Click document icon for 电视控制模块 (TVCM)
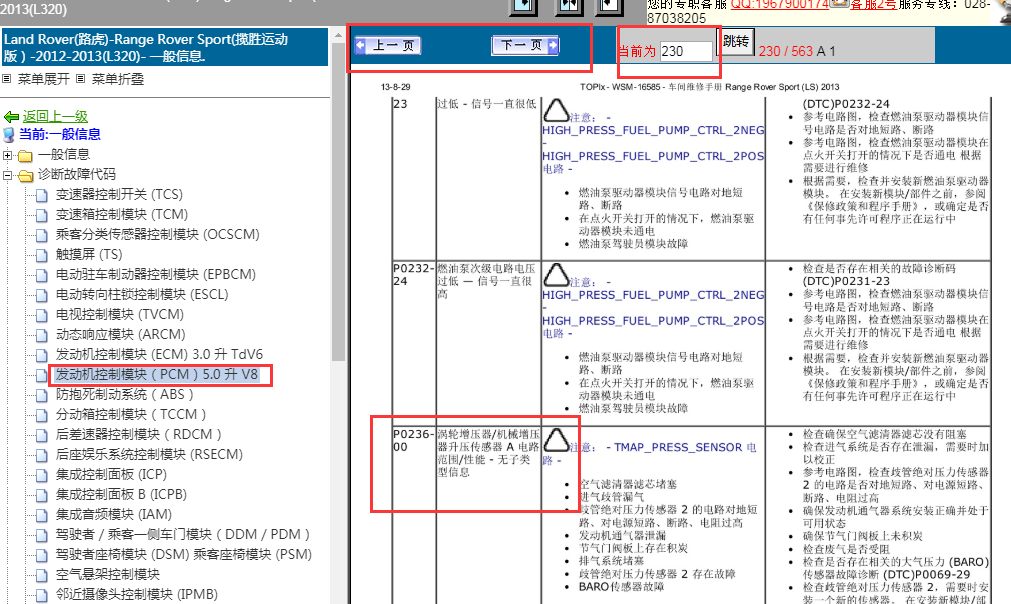Image resolution: width=1011 pixels, height=604 pixels. point(42,315)
